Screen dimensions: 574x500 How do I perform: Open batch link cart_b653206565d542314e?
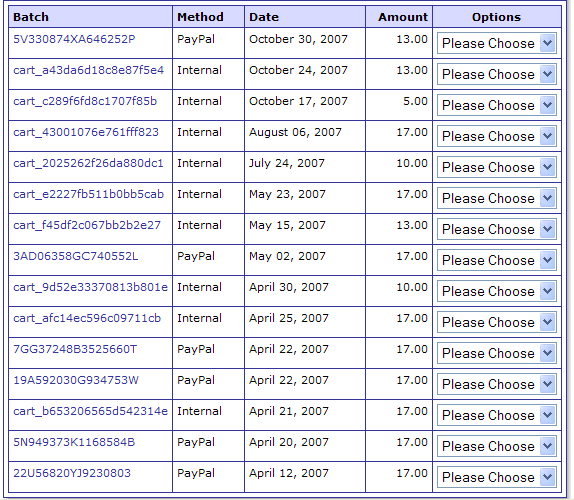(x=90, y=411)
